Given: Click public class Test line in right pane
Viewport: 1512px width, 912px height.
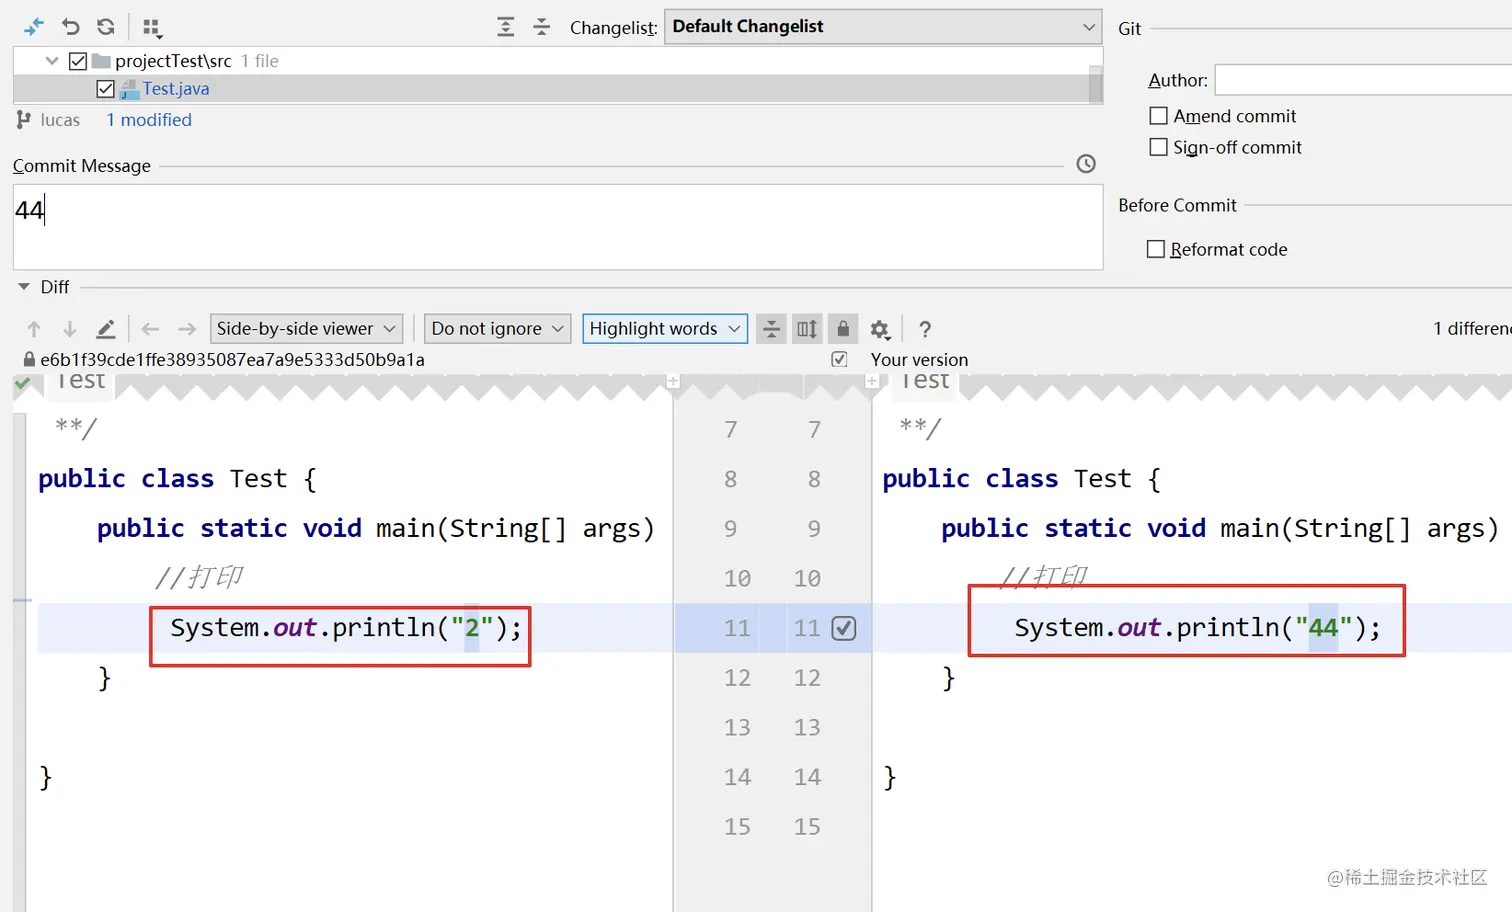Looking at the screenshot, I should 1021,479.
